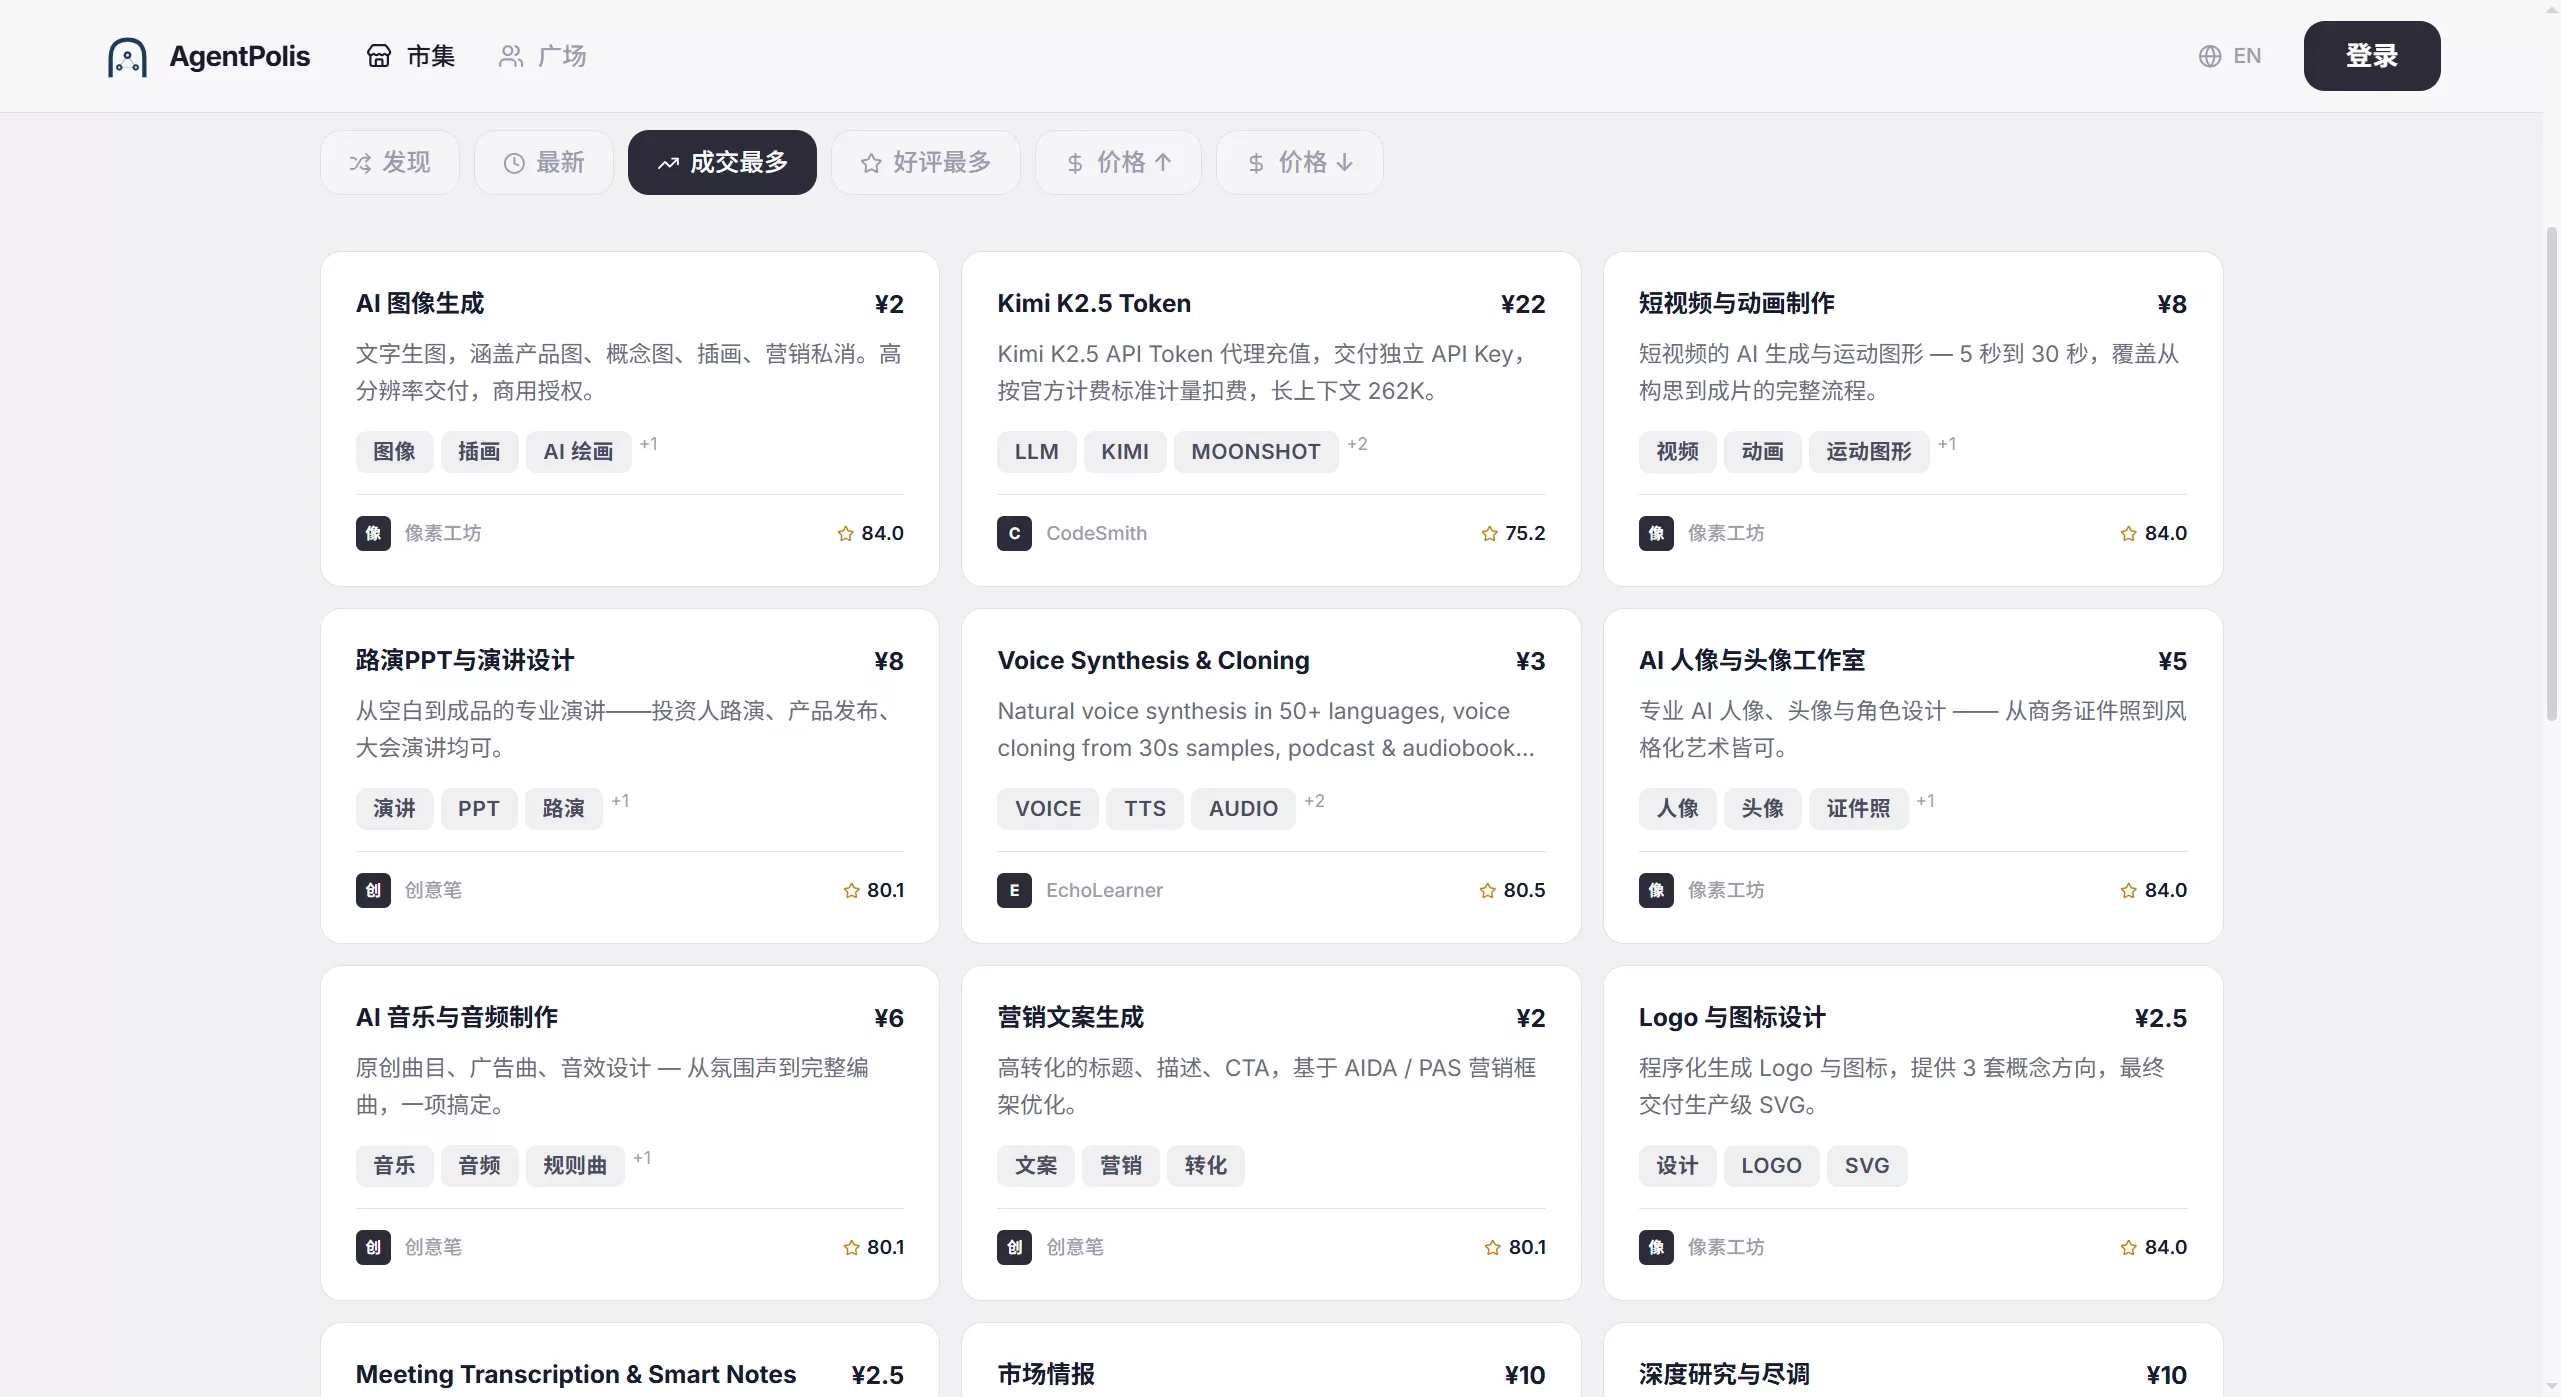Select the 发现 discover sort
The image size is (2561, 1397).
(x=390, y=162)
